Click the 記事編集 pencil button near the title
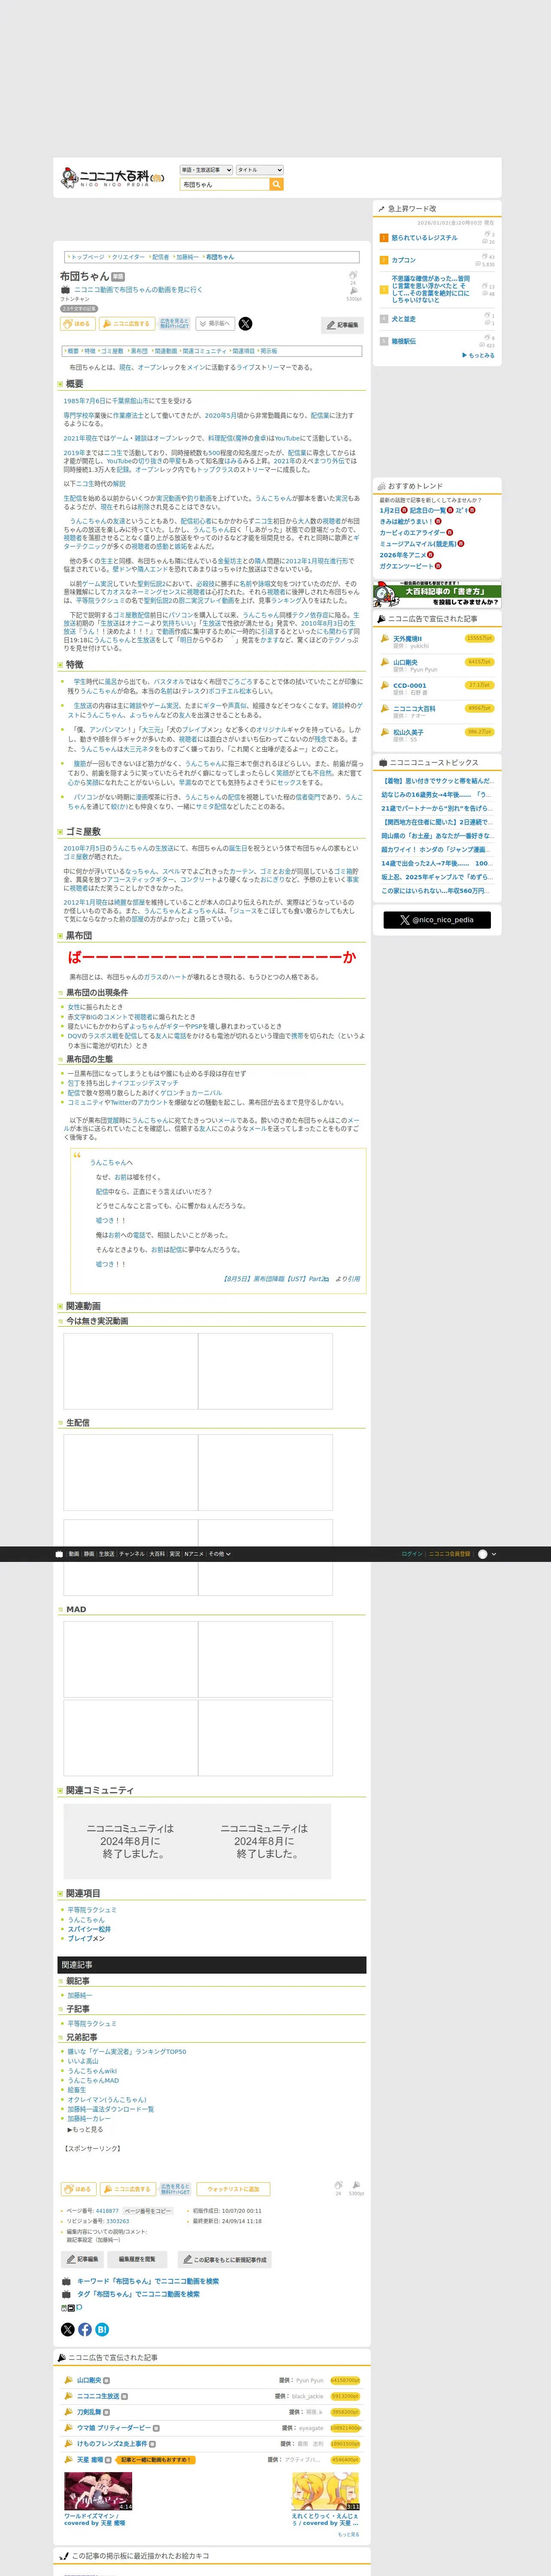The height and width of the screenshot is (2576, 551). click(342, 325)
